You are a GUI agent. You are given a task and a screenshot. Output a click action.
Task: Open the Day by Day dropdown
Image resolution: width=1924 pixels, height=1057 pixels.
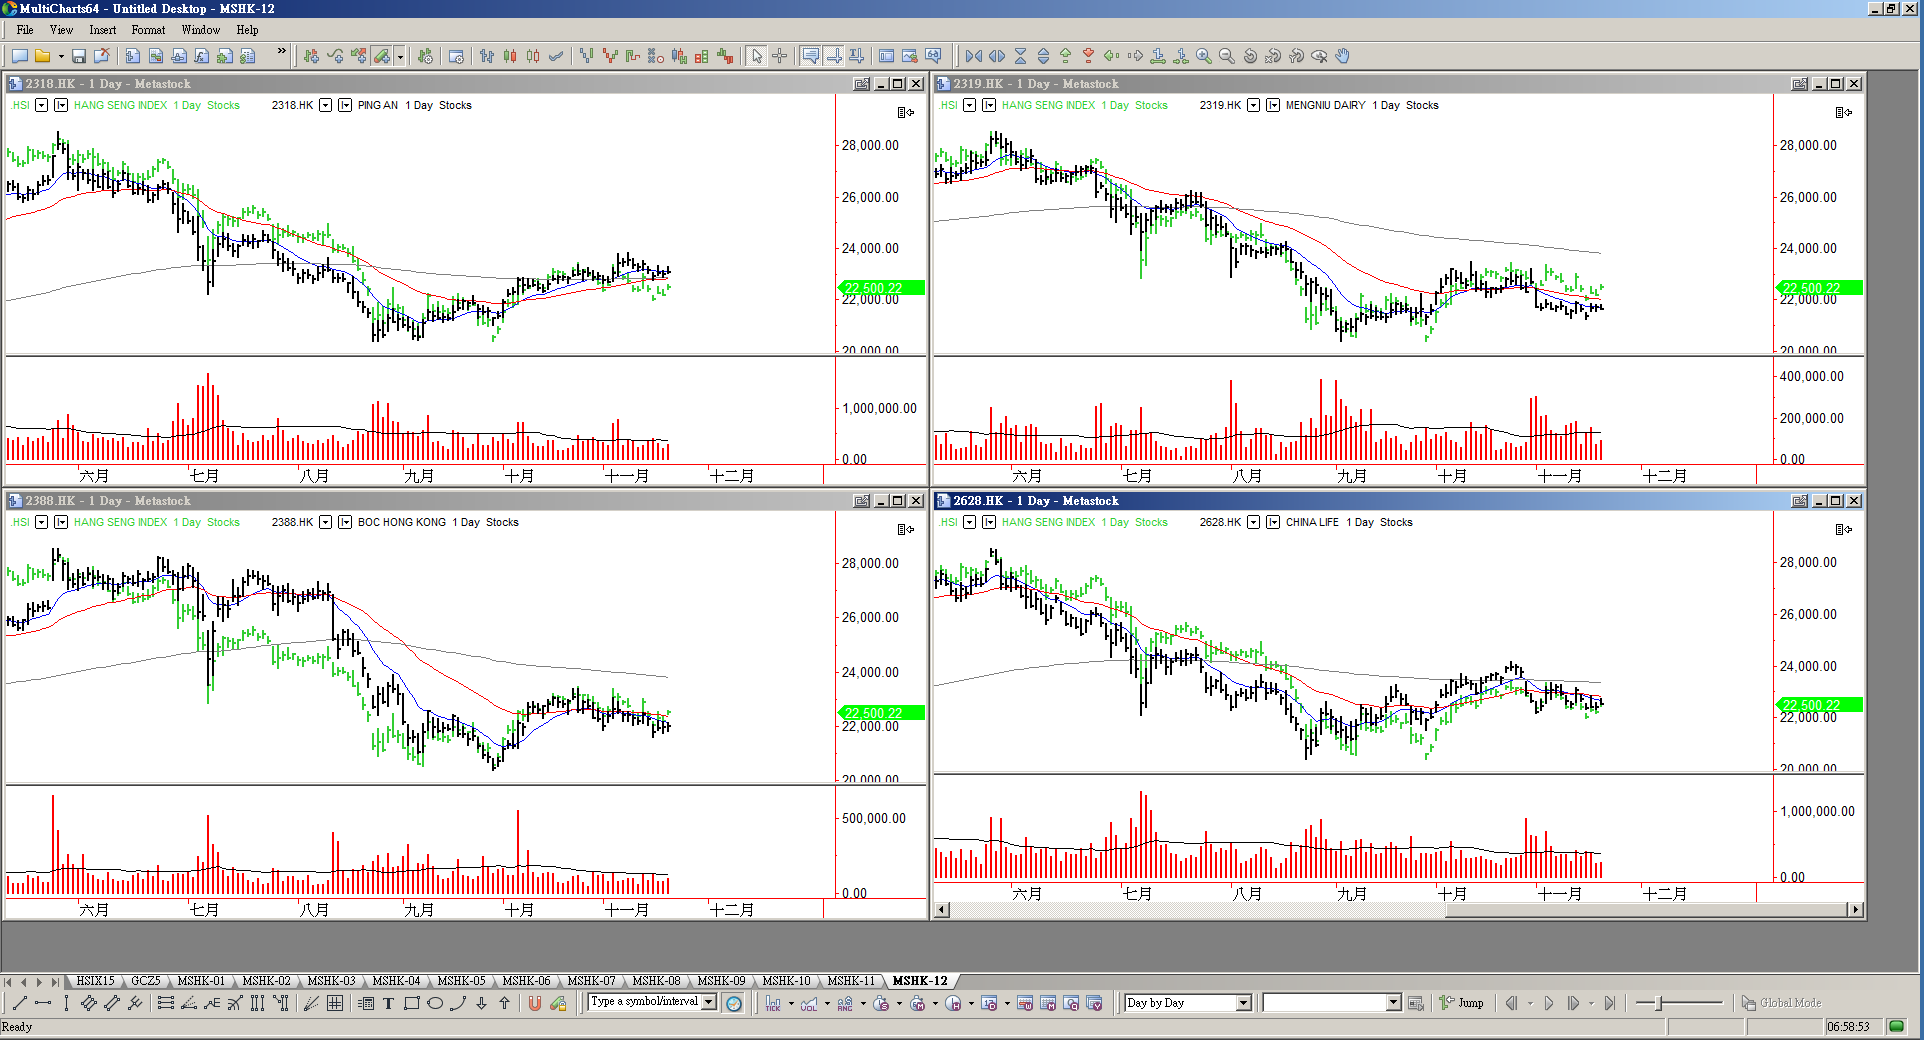click(1244, 1003)
